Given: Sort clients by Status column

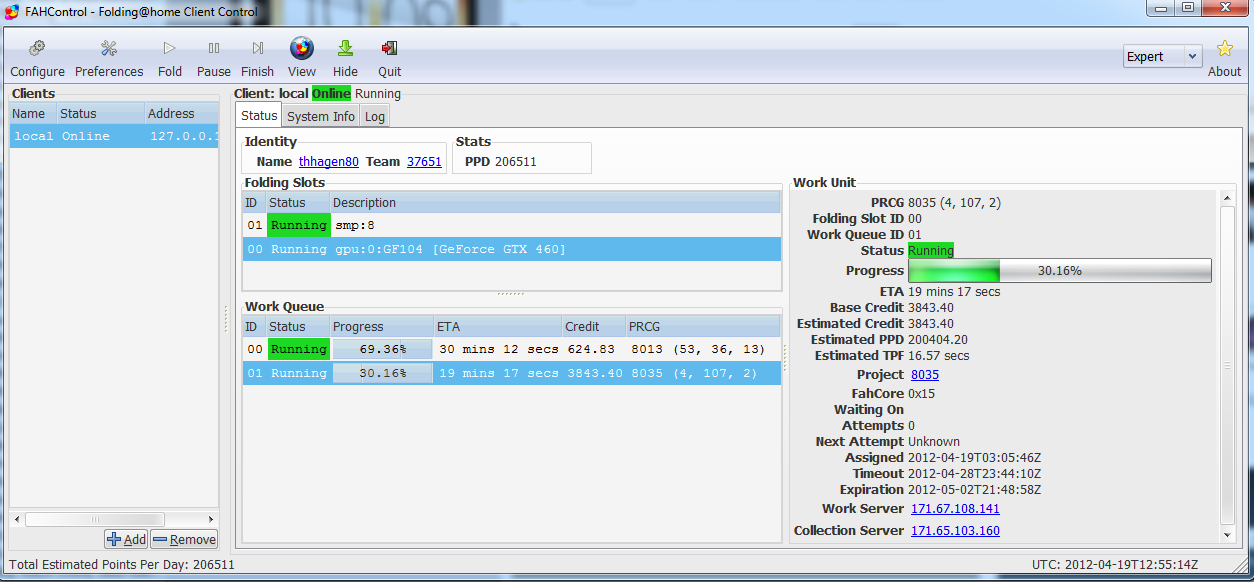Looking at the screenshot, I should point(99,114).
